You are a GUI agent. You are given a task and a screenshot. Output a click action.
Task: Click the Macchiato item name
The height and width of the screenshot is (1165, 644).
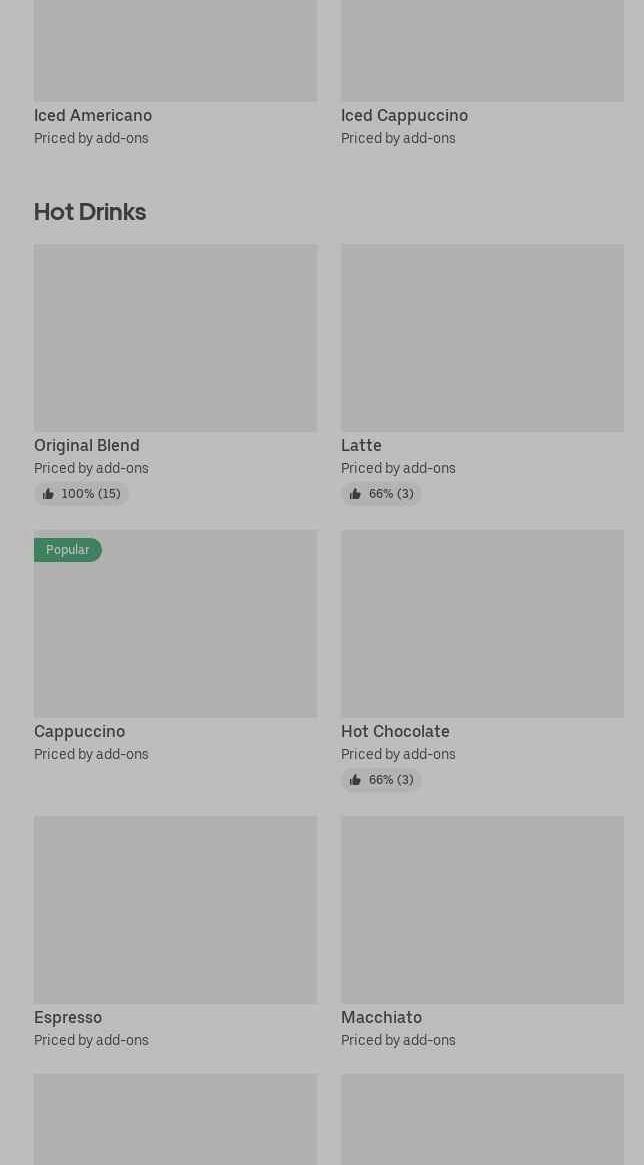coord(381,1018)
